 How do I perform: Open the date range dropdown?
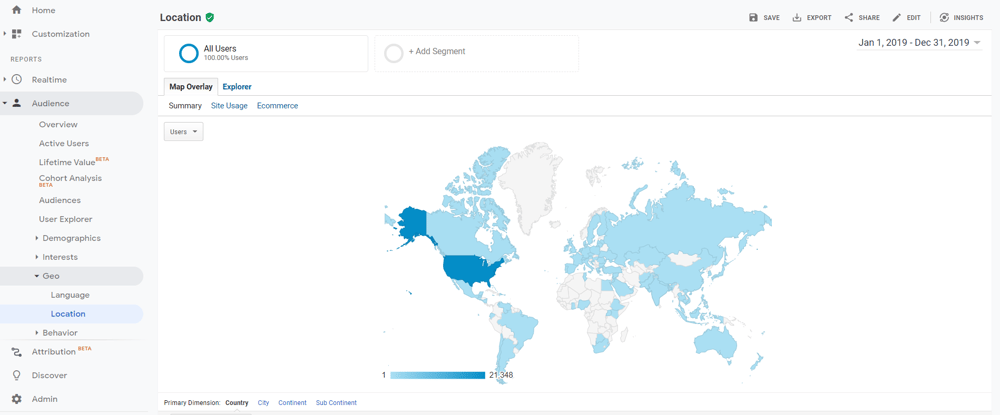pos(919,43)
